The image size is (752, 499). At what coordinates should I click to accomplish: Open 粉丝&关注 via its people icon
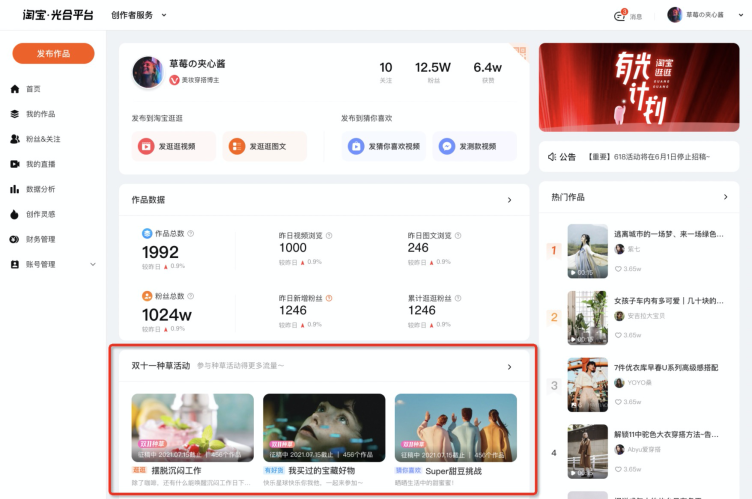(x=15, y=139)
